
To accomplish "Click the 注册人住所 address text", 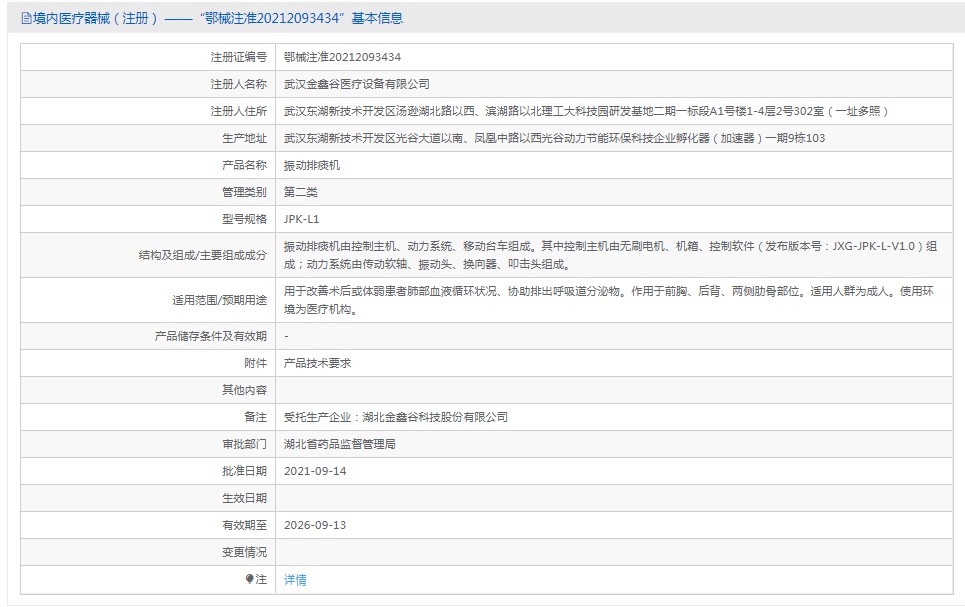I will (x=586, y=111).
